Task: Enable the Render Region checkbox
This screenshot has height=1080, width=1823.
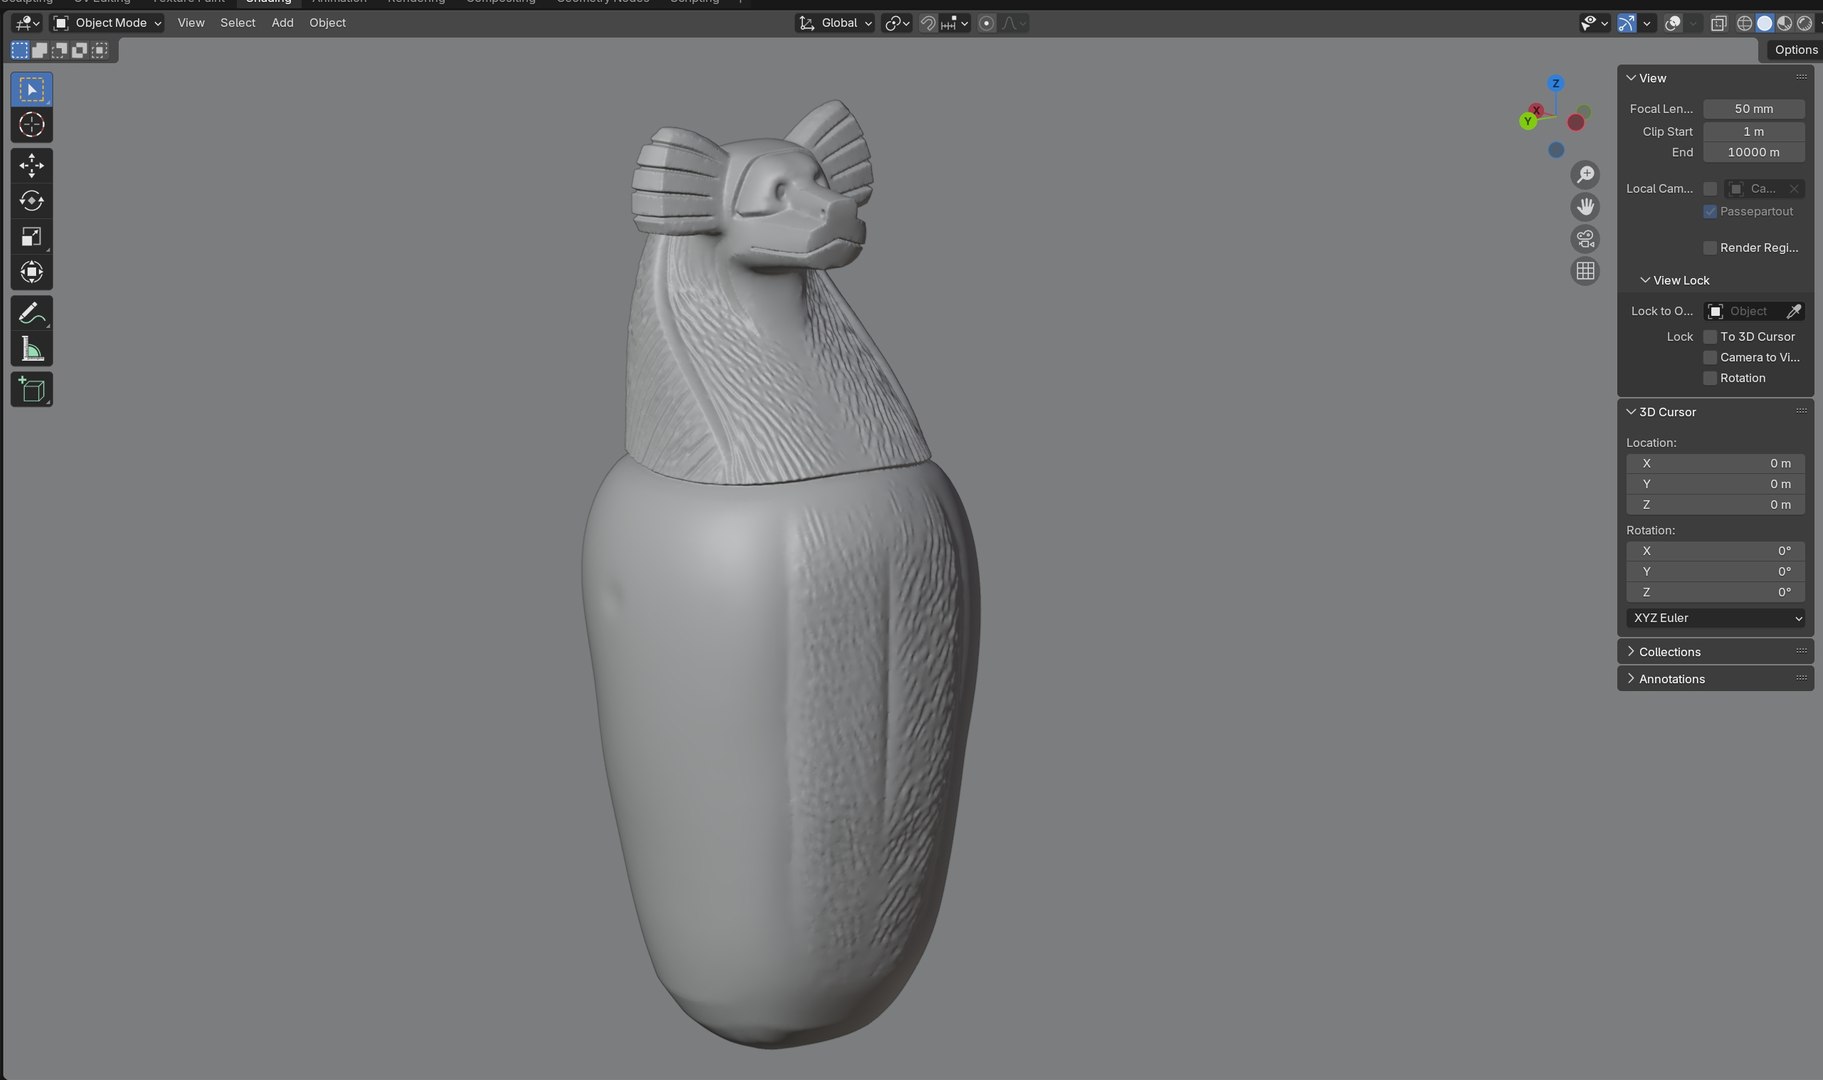Action: (x=1710, y=248)
